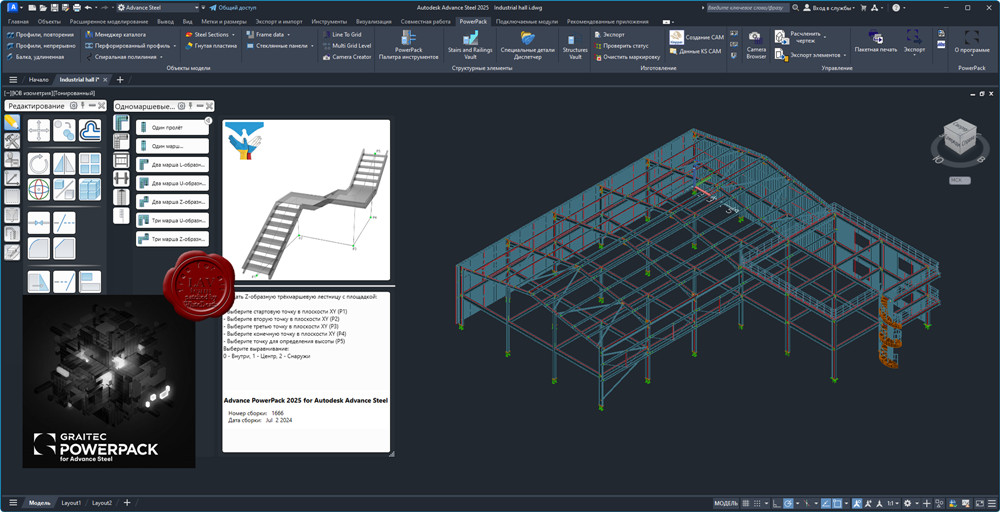The height and width of the screenshot is (512, 1000).
Task: Open the railing category in stairs palette
Action: tap(121, 159)
